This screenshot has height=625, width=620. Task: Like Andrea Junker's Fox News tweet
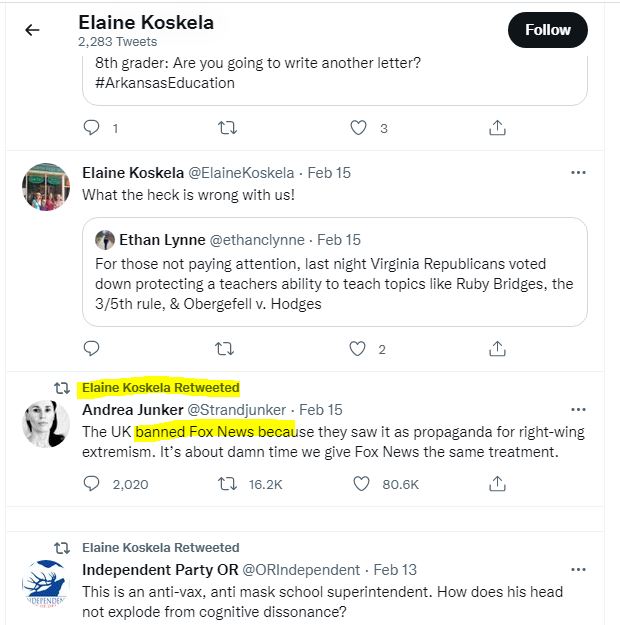361,484
